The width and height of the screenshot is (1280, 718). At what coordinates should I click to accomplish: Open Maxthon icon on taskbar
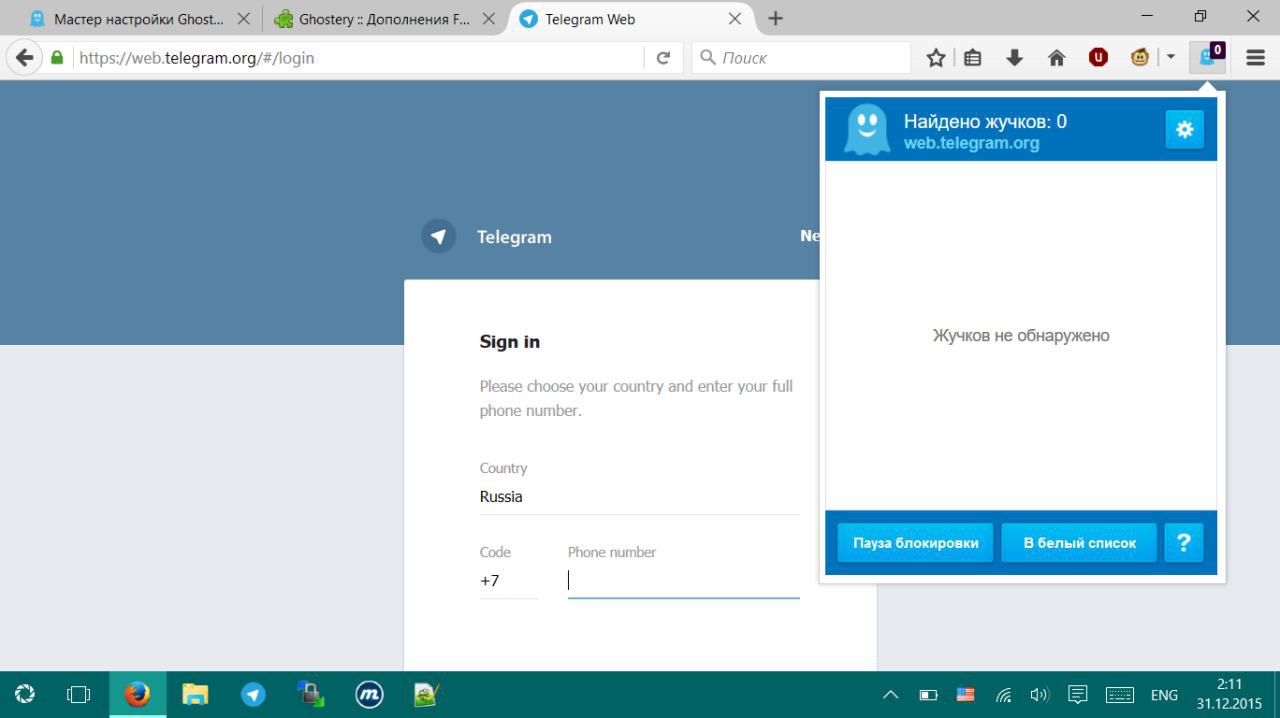pos(369,694)
